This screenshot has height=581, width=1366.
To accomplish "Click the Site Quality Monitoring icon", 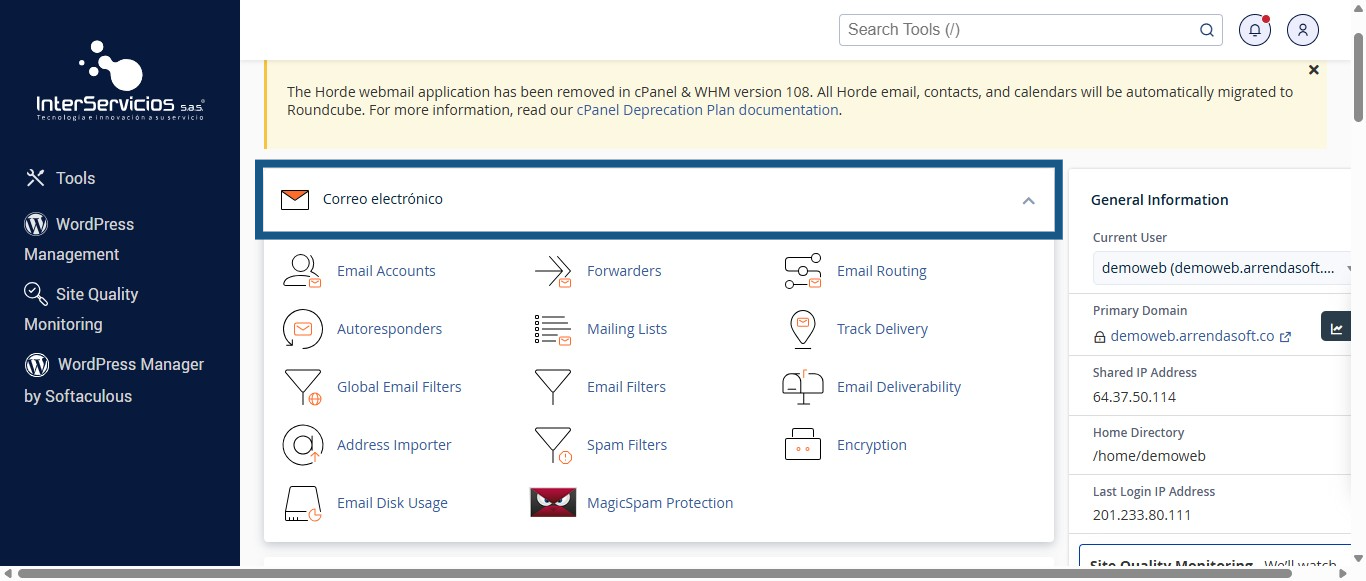I will 36,293.
